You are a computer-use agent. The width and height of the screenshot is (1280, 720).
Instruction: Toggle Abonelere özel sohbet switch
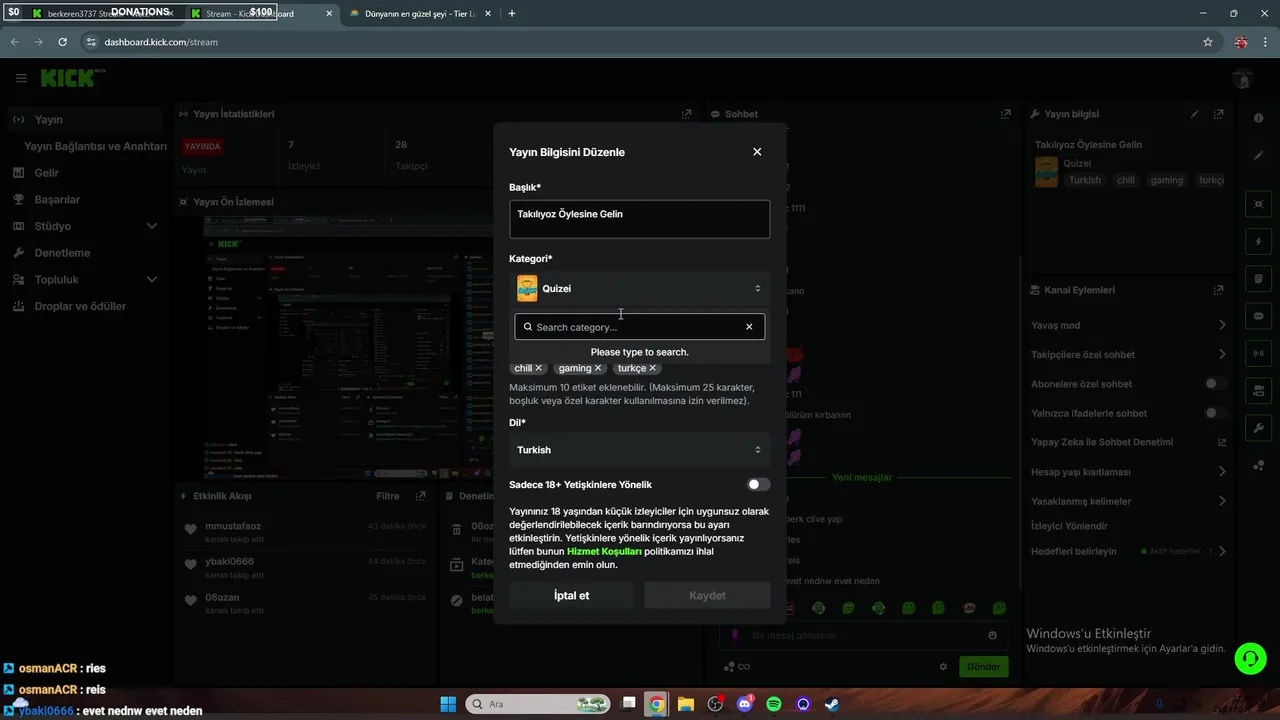click(x=1216, y=384)
